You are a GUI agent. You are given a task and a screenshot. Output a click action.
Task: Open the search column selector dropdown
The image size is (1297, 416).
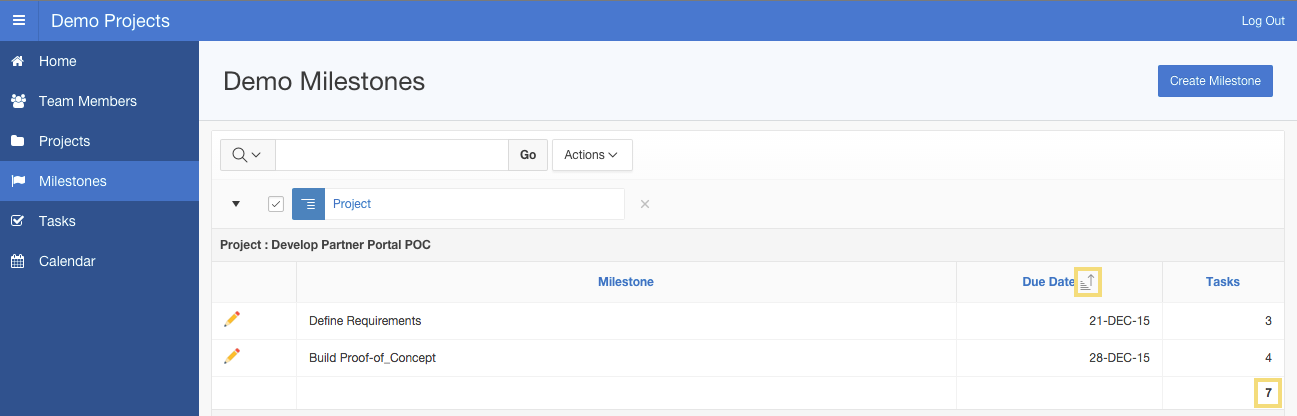[247, 155]
